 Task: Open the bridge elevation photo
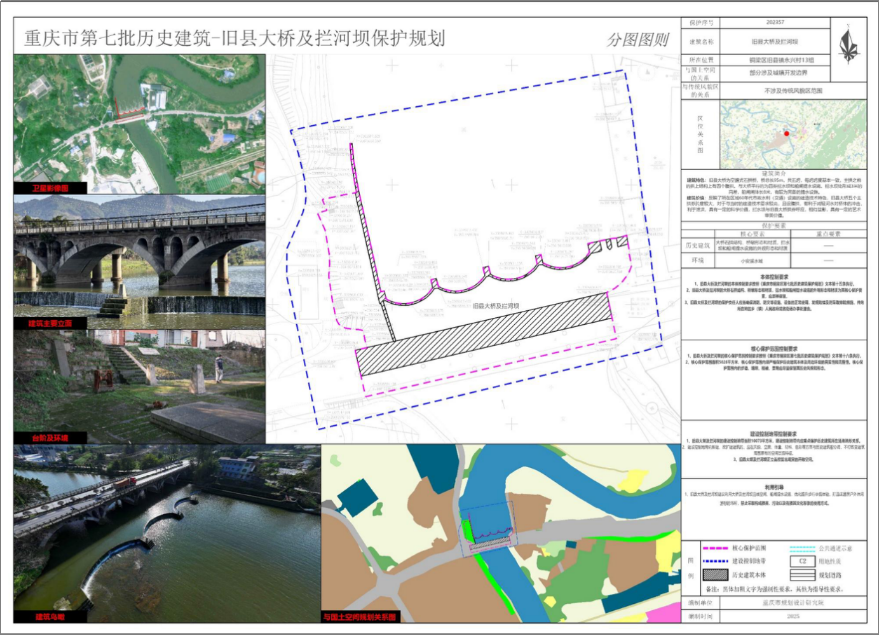tap(139, 260)
